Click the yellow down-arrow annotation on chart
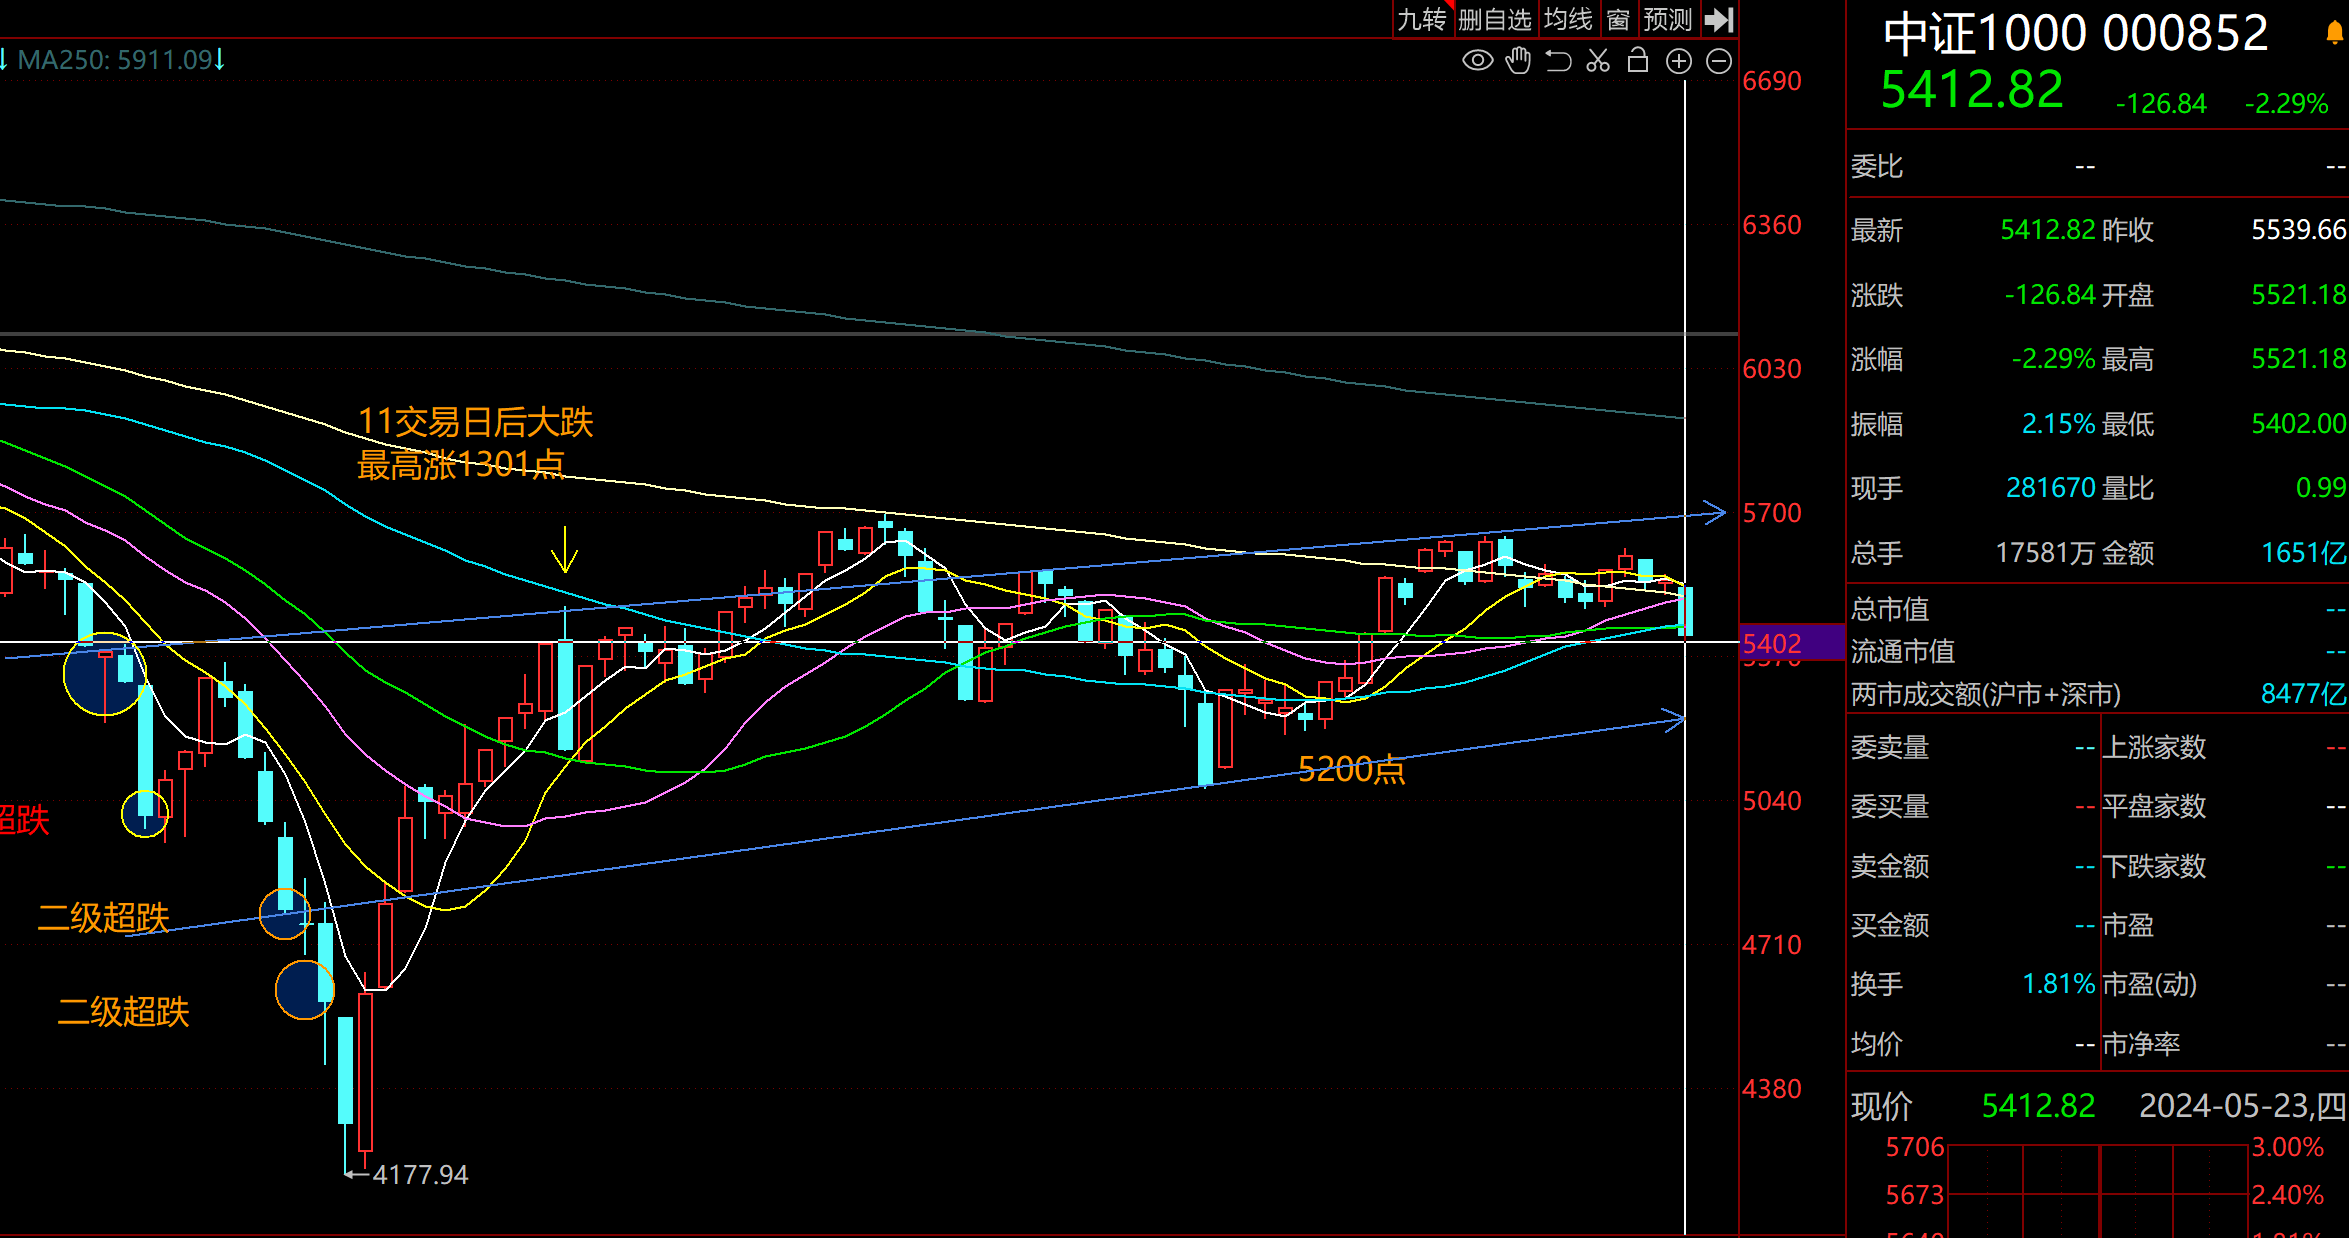Image resolution: width=2349 pixels, height=1238 pixels. coord(565,549)
